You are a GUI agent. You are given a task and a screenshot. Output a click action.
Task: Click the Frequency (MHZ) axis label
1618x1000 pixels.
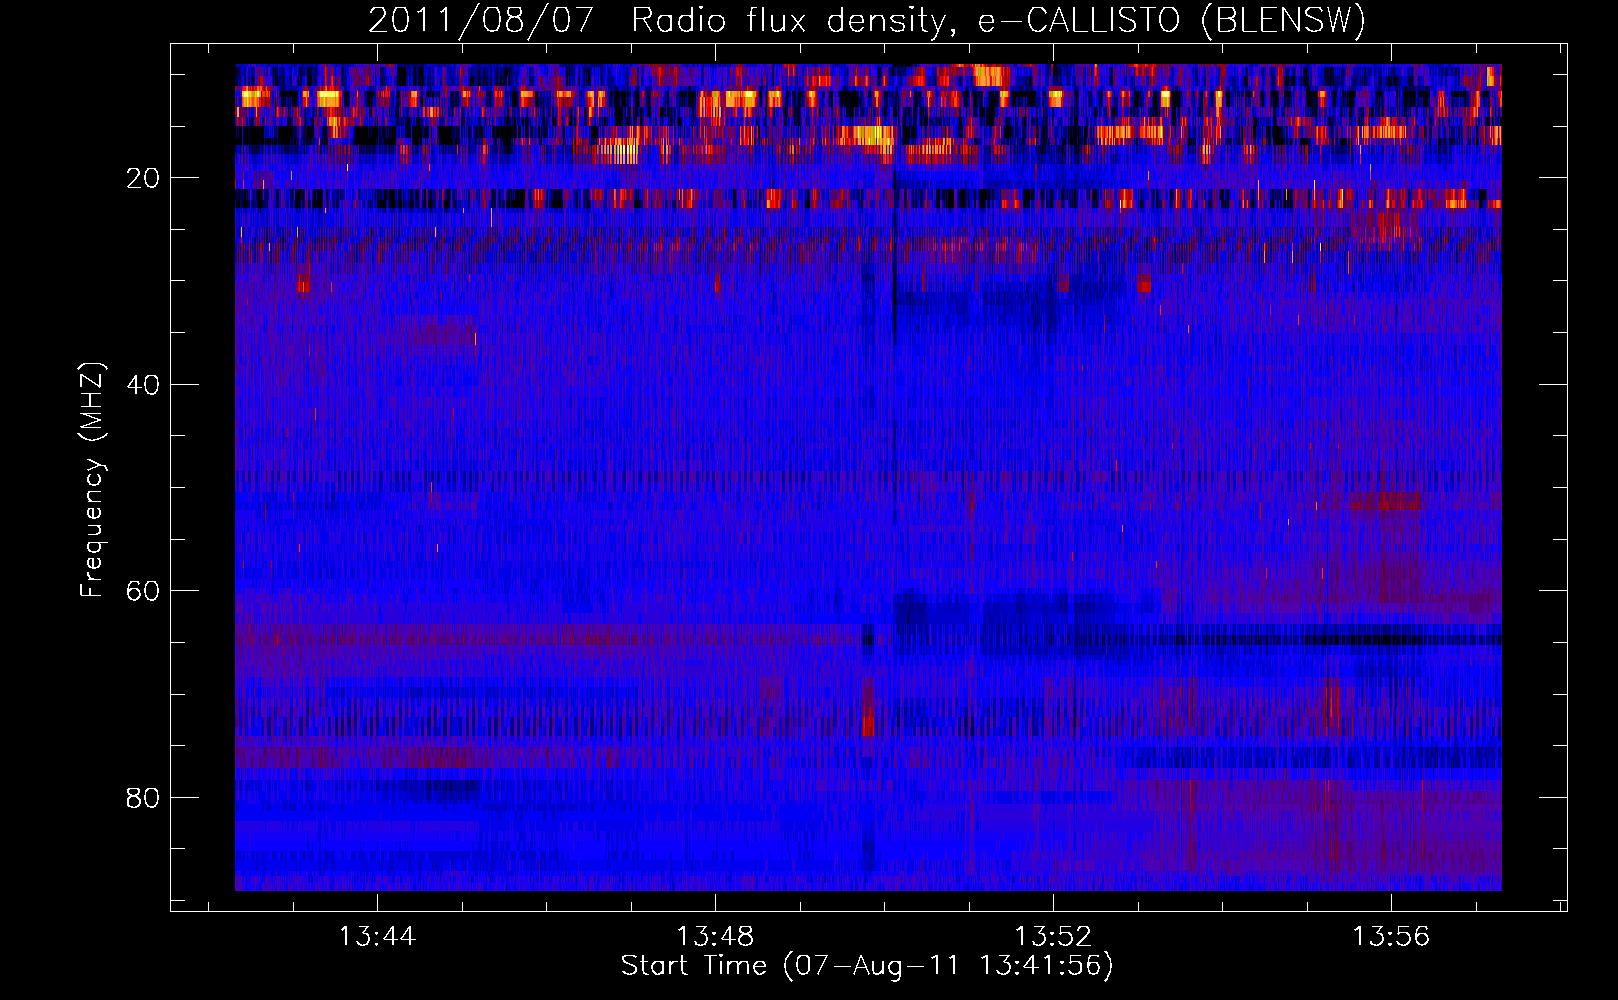pyautogui.click(x=92, y=480)
